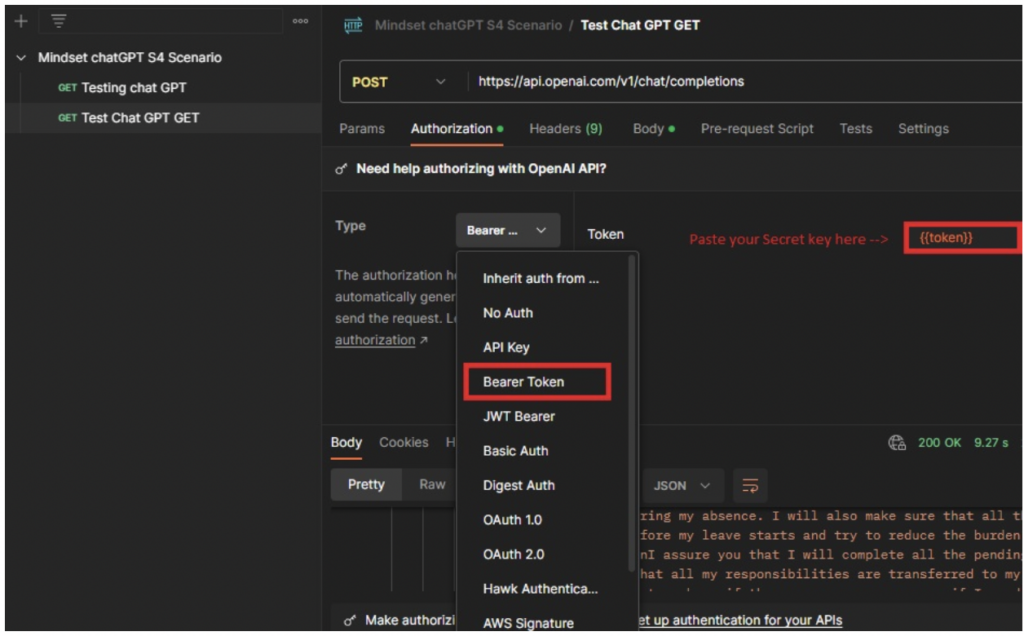Viewport: 1024px width, 636px height.
Task: Open the three-dots sidebar options menu
Action: pos(300,21)
